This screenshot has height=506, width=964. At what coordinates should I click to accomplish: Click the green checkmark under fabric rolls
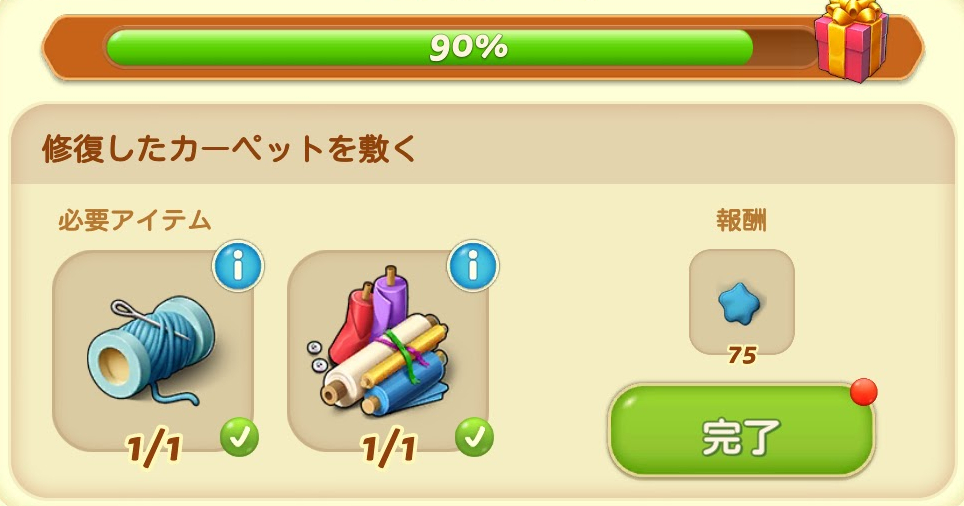[474, 437]
